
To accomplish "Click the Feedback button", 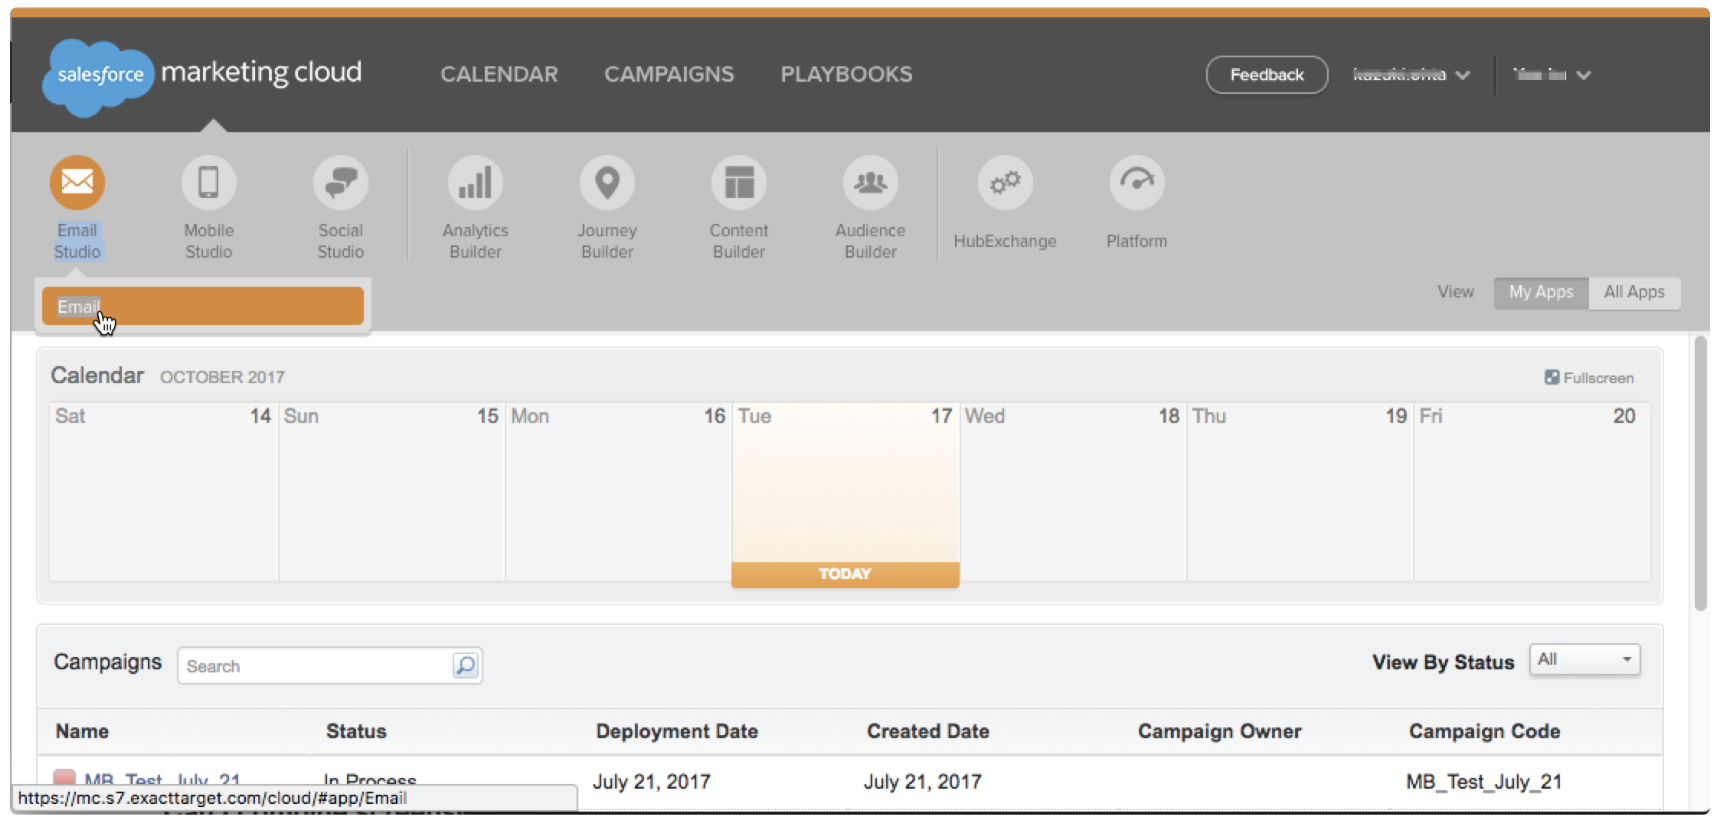I will click(1266, 75).
